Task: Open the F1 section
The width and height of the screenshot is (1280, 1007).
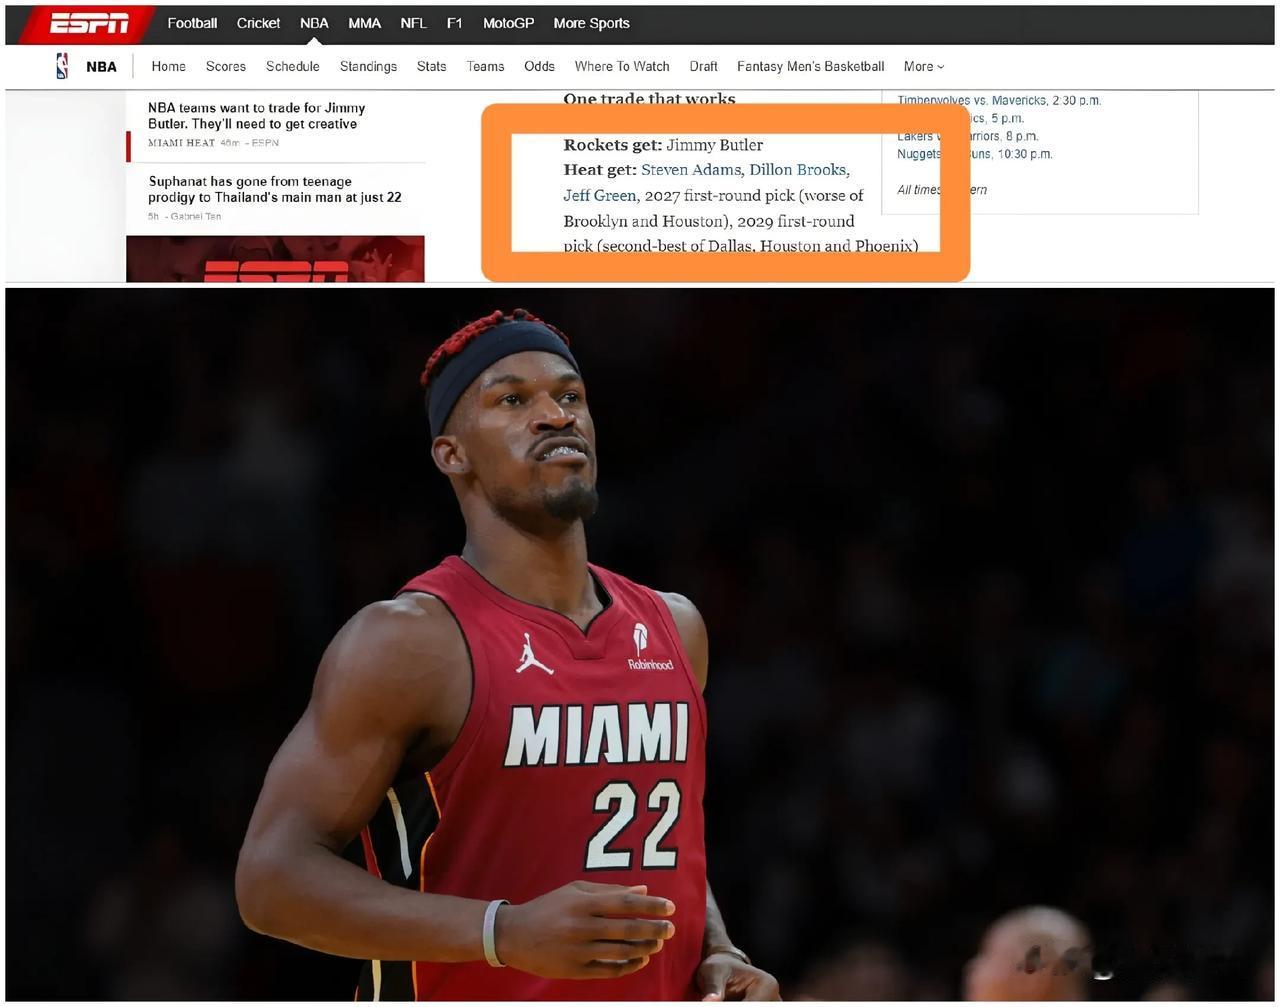Action: [454, 23]
